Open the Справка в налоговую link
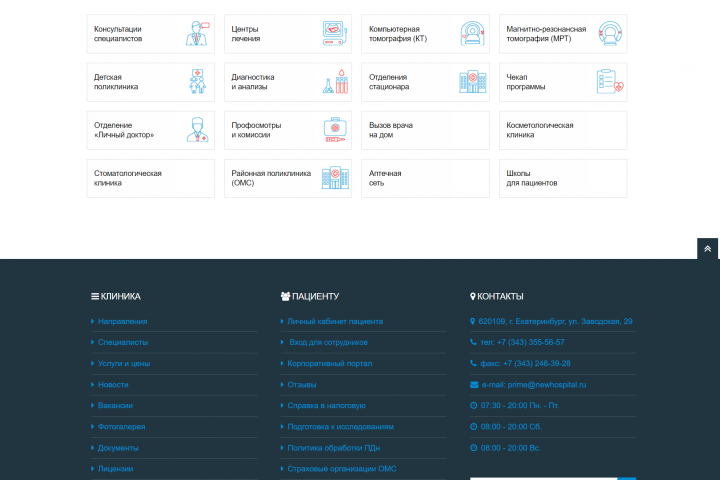Image resolution: width=720 pixels, height=480 pixels. 326,406
